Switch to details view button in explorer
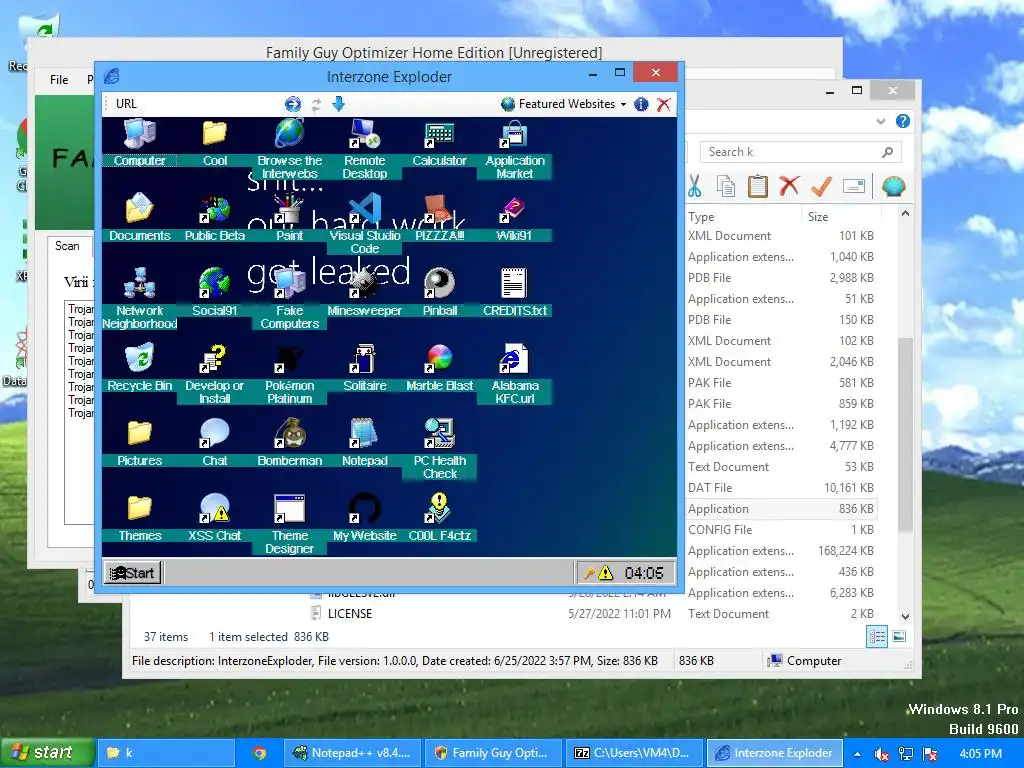This screenshot has height=768, width=1024. point(877,636)
